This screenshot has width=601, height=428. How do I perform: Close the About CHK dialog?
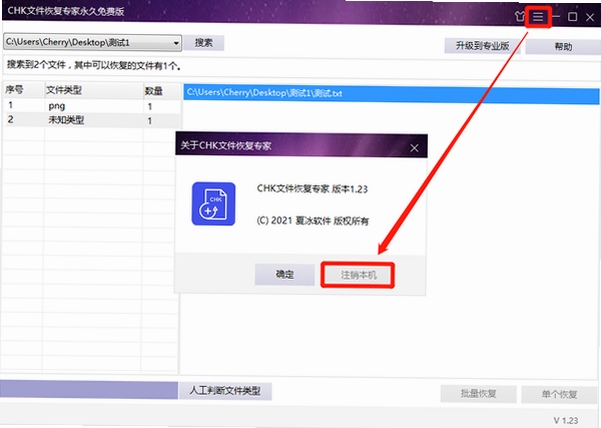[x=414, y=148]
